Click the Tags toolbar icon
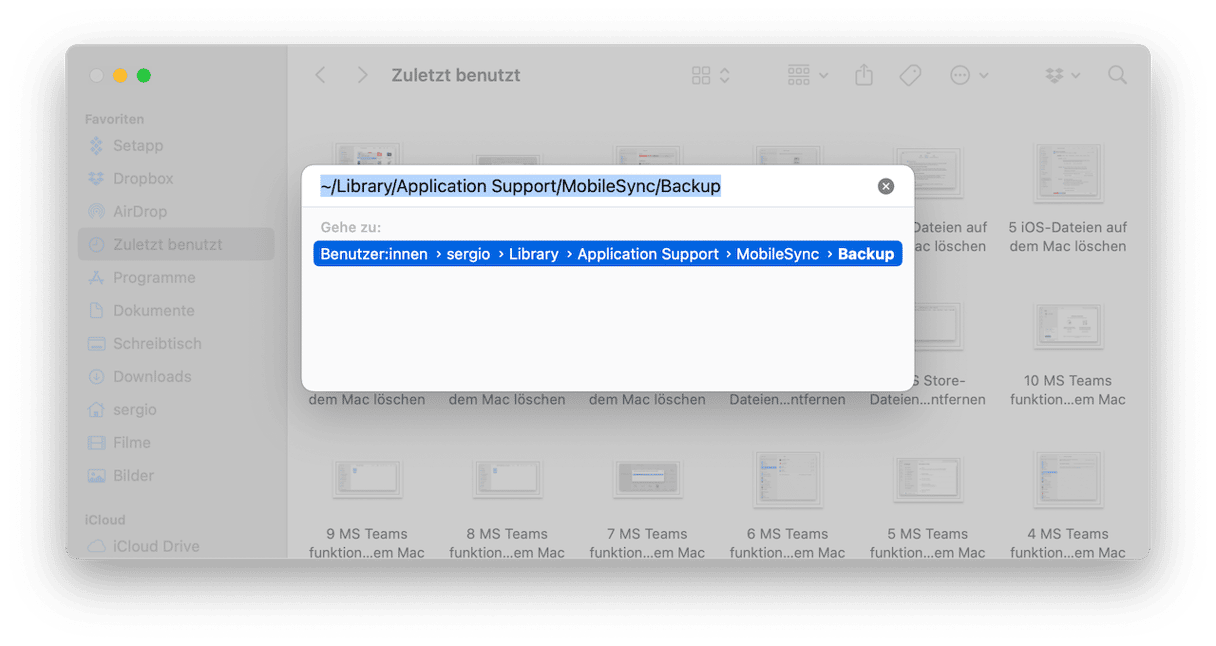Screen dimensions: 1216x646 click(x=910, y=75)
